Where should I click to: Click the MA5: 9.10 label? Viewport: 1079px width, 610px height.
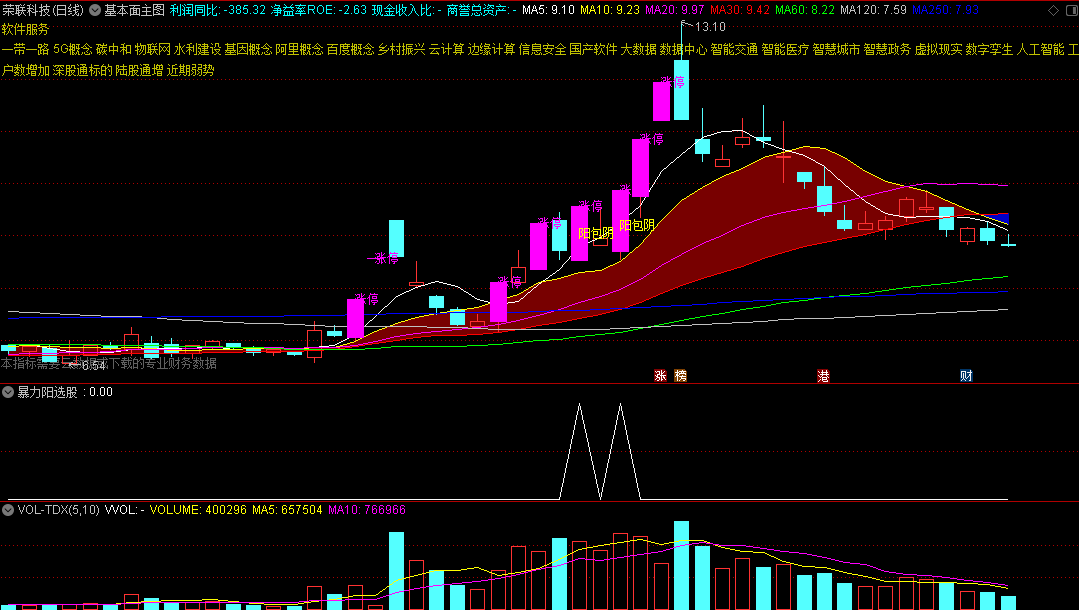[x=548, y=10]
